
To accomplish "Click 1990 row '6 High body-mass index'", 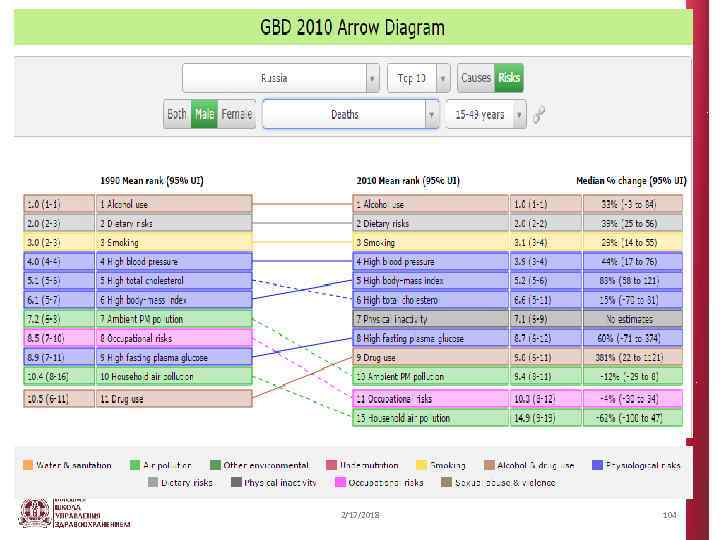I will (174, 300).
